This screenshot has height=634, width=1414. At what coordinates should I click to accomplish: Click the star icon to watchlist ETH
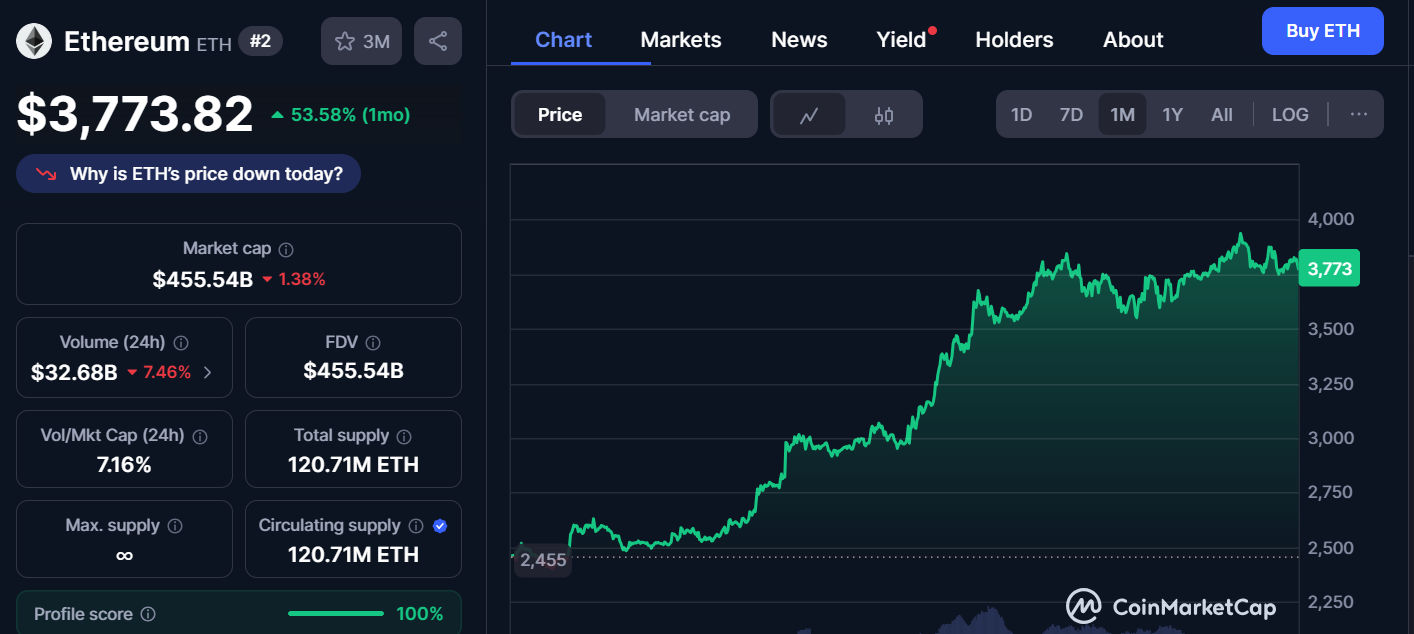[345, 41]
